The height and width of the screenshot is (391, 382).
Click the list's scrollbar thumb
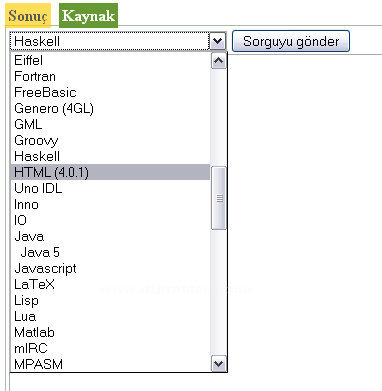tap(219, 198)
